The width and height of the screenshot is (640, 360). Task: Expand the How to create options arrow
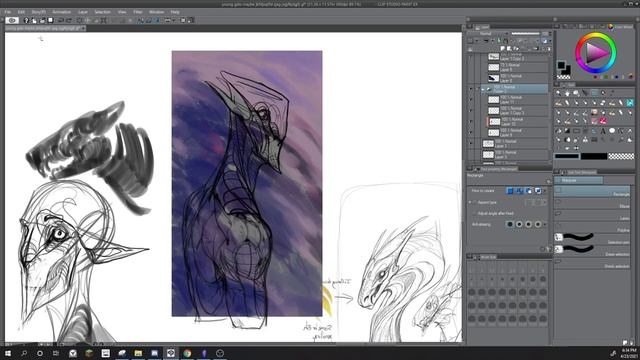[x=544, y=191]
